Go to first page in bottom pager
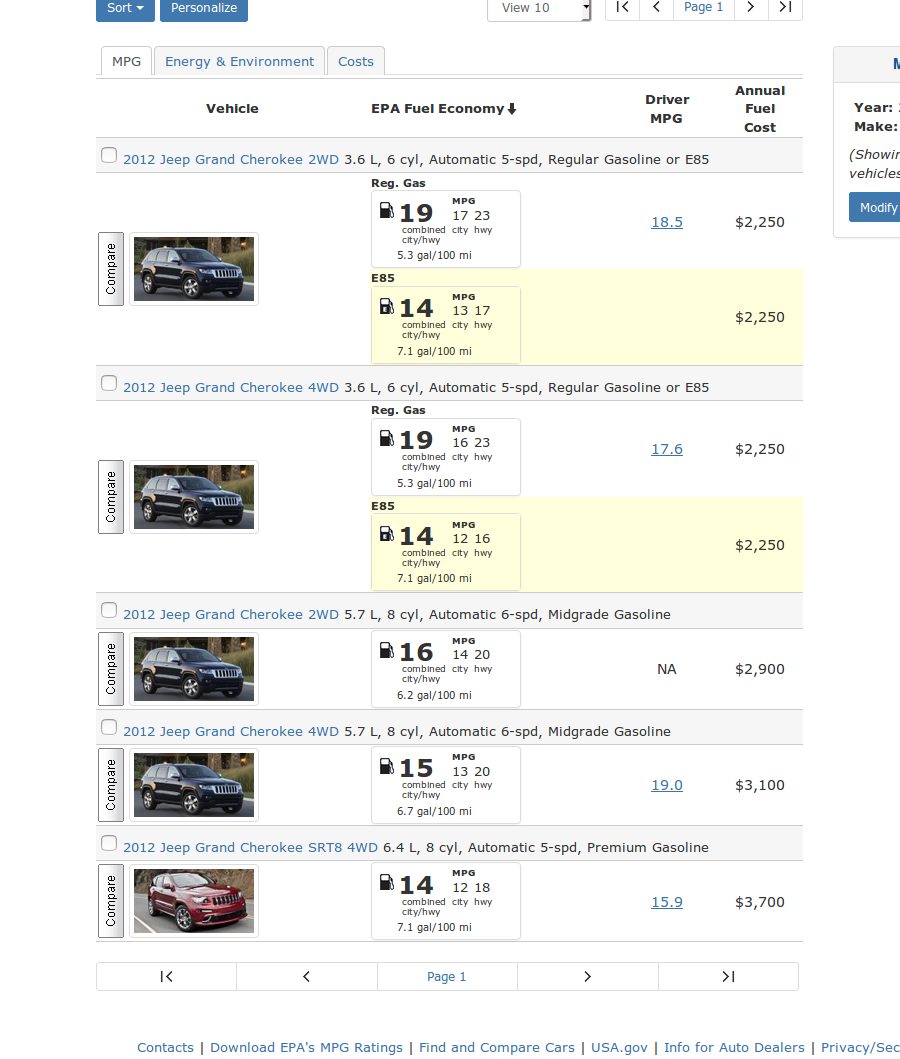The image size is (900, 1059). point(166,977)
